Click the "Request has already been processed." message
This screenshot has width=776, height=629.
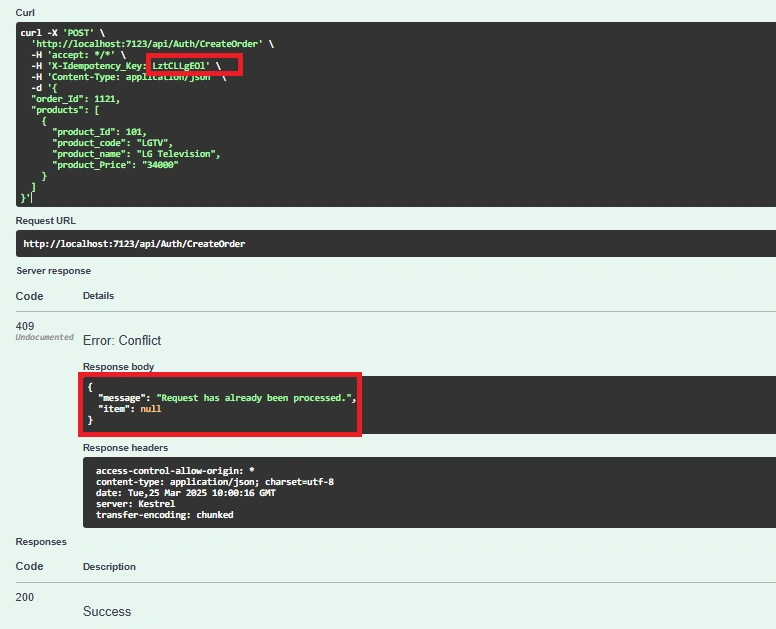pyautogui.click(x=255, y=398)
